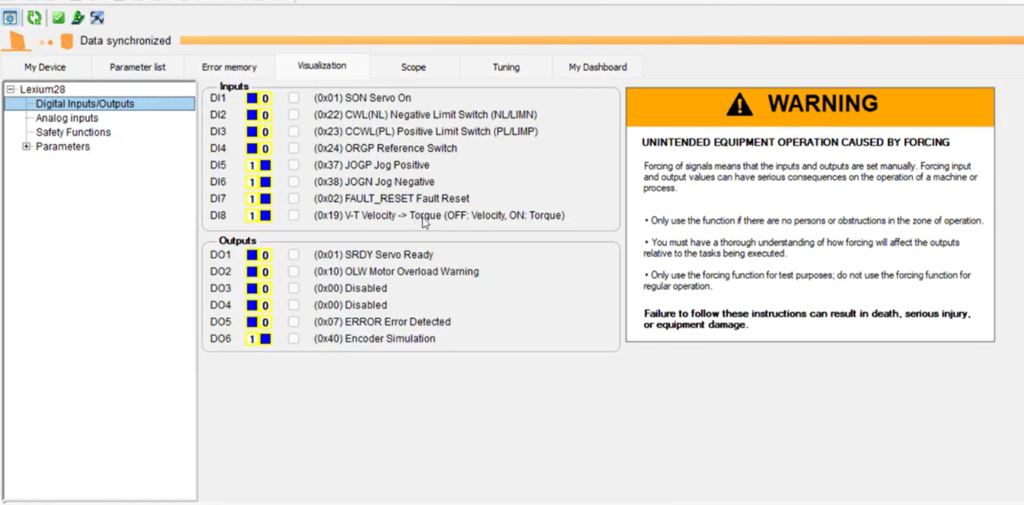The width and height of the screenshot is (1024, 505).
Task: Tick the force checkbox for DI7 Fault Reset
Action: (x=293, y=199)
